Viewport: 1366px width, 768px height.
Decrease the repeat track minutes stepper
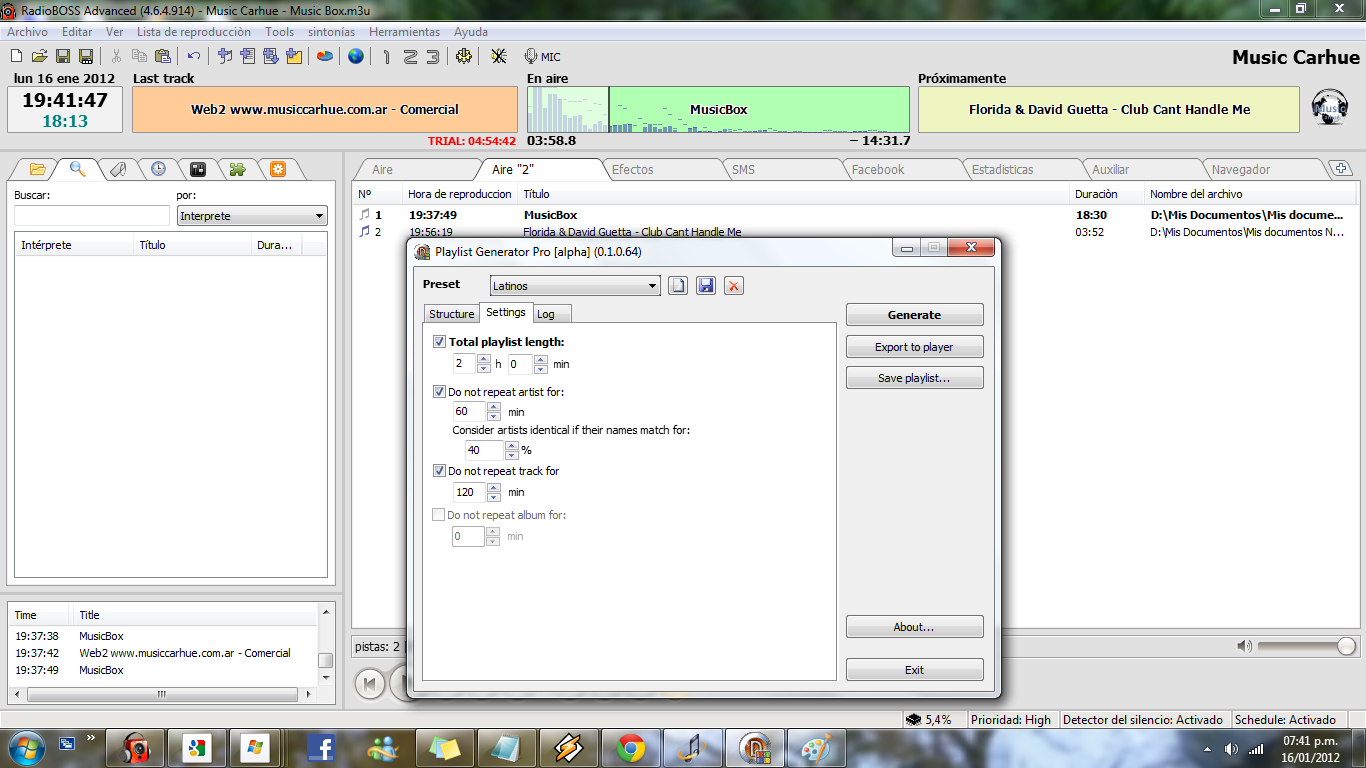[x=493, y=497]
